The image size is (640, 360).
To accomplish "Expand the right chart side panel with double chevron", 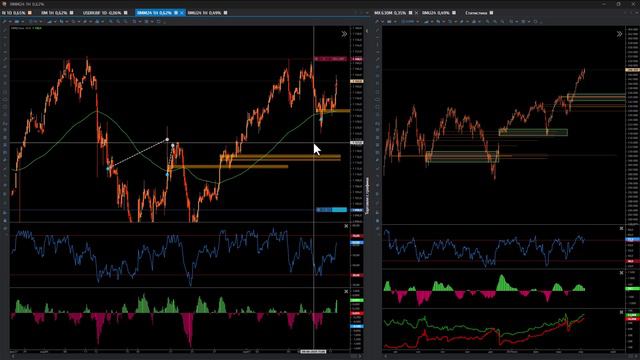I will (x=619, y=34).
